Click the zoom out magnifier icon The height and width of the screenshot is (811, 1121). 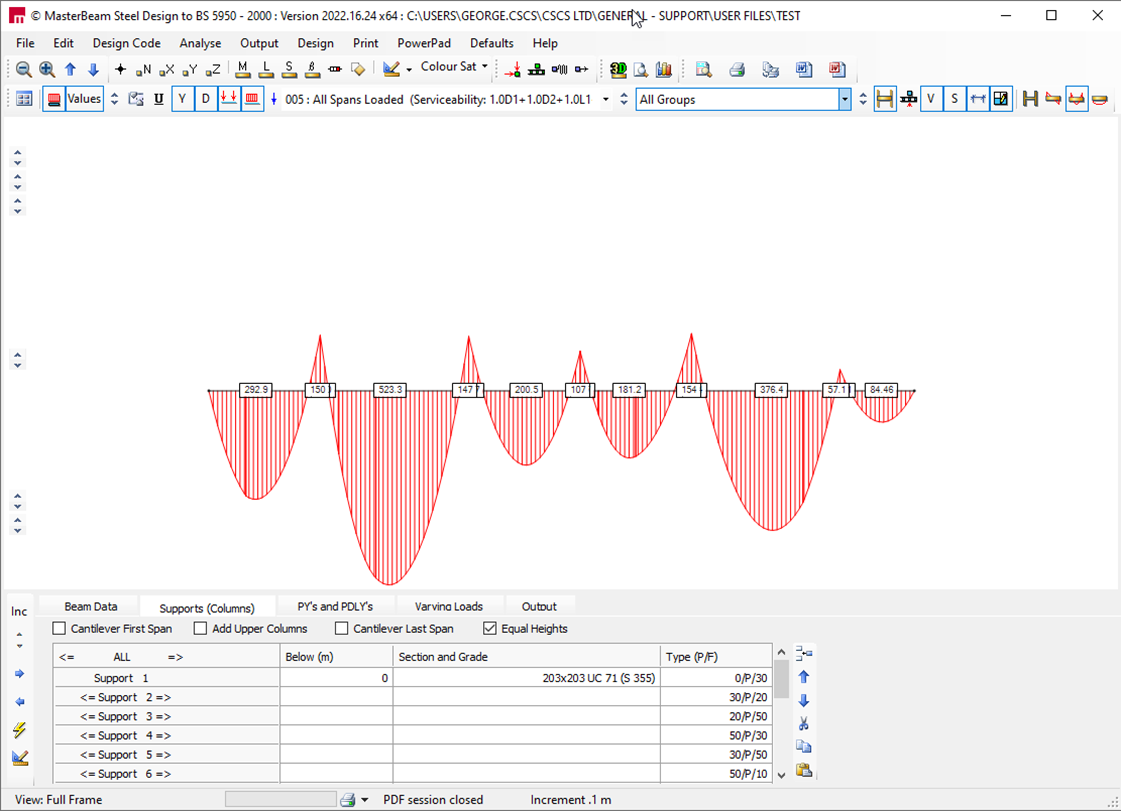[x=24, y=69]
